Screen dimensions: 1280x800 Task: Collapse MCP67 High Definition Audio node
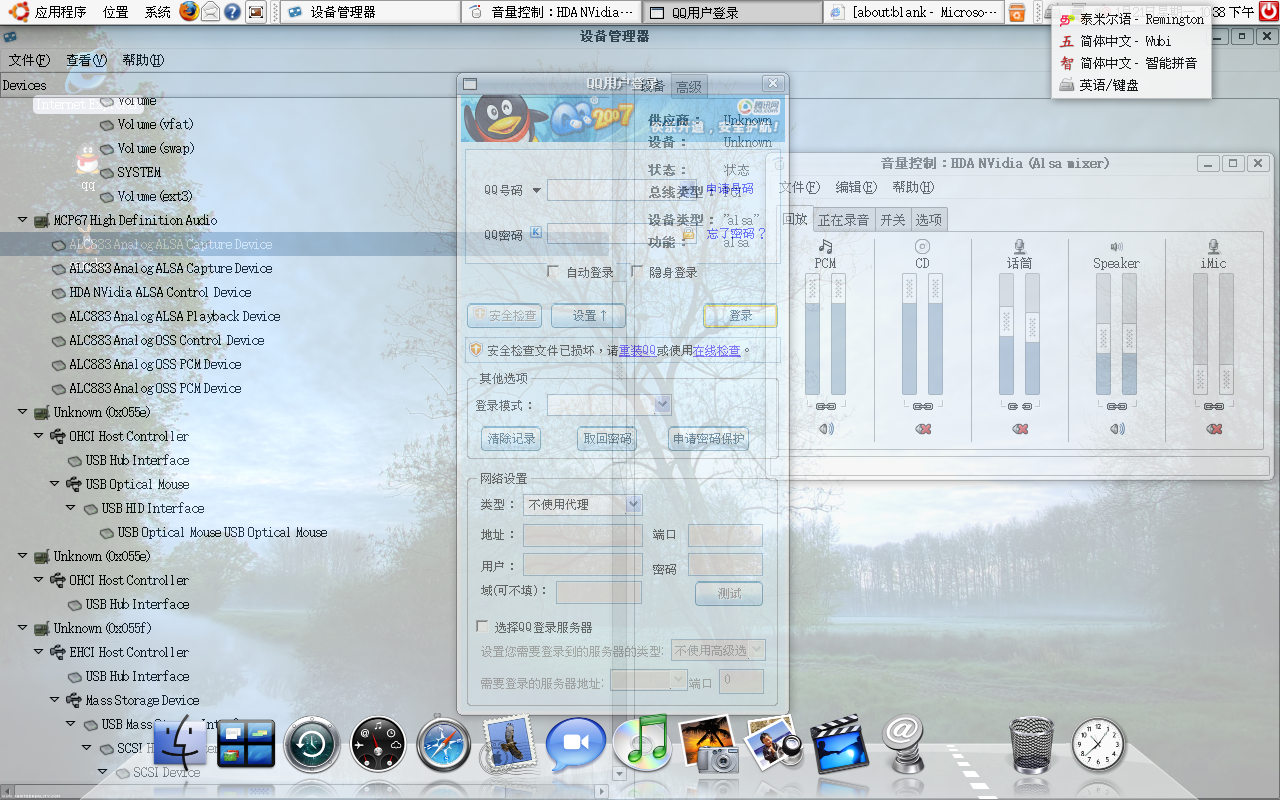pyautogui.click(x=22, y=220)
